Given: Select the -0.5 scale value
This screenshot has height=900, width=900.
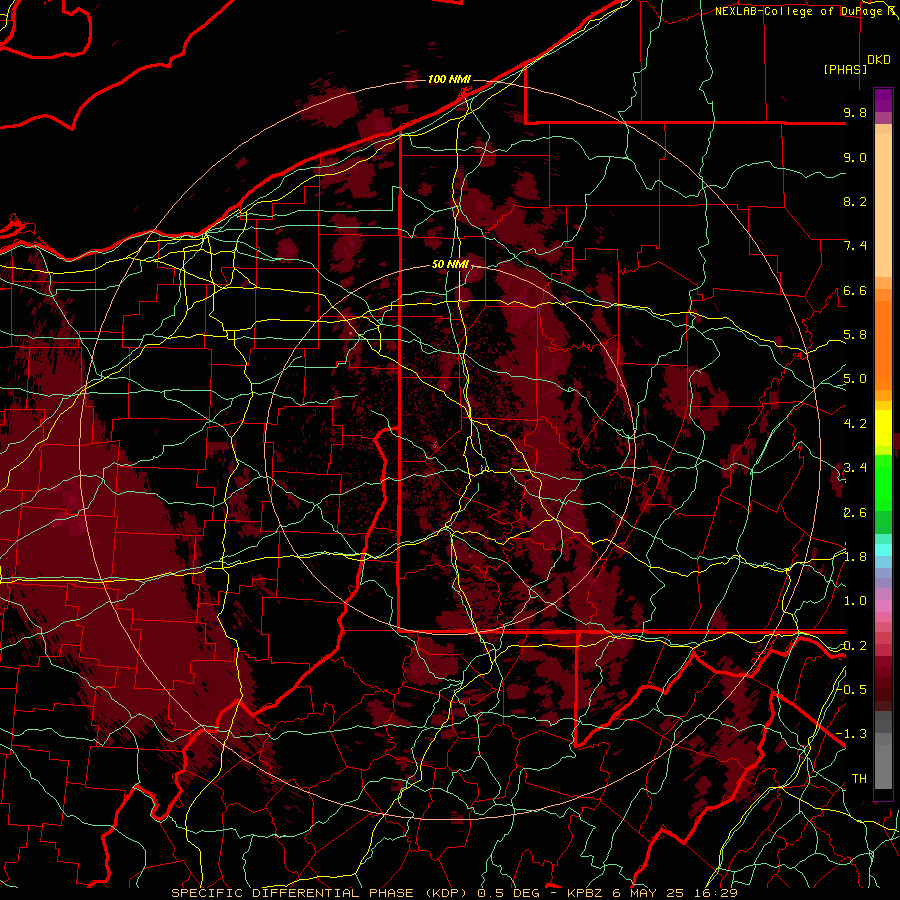Looking at the screenshot, I should 852,689.
